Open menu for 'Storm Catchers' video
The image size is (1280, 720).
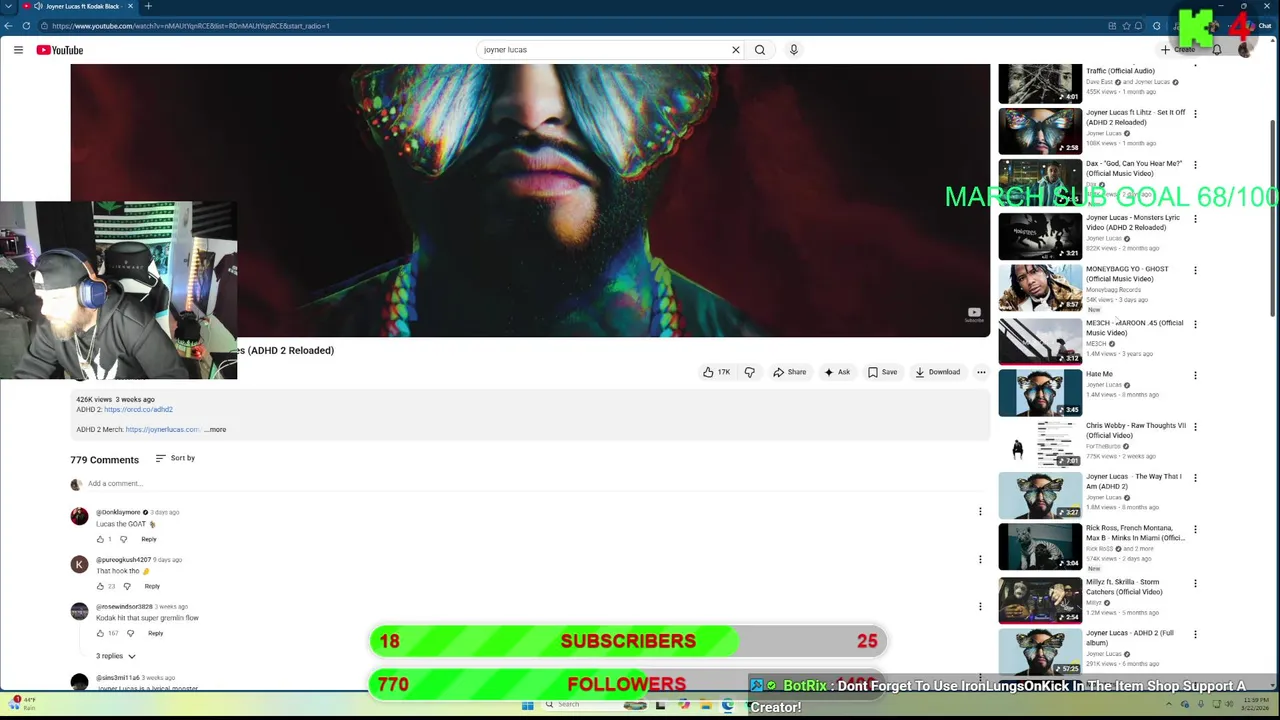[1195, 583]
